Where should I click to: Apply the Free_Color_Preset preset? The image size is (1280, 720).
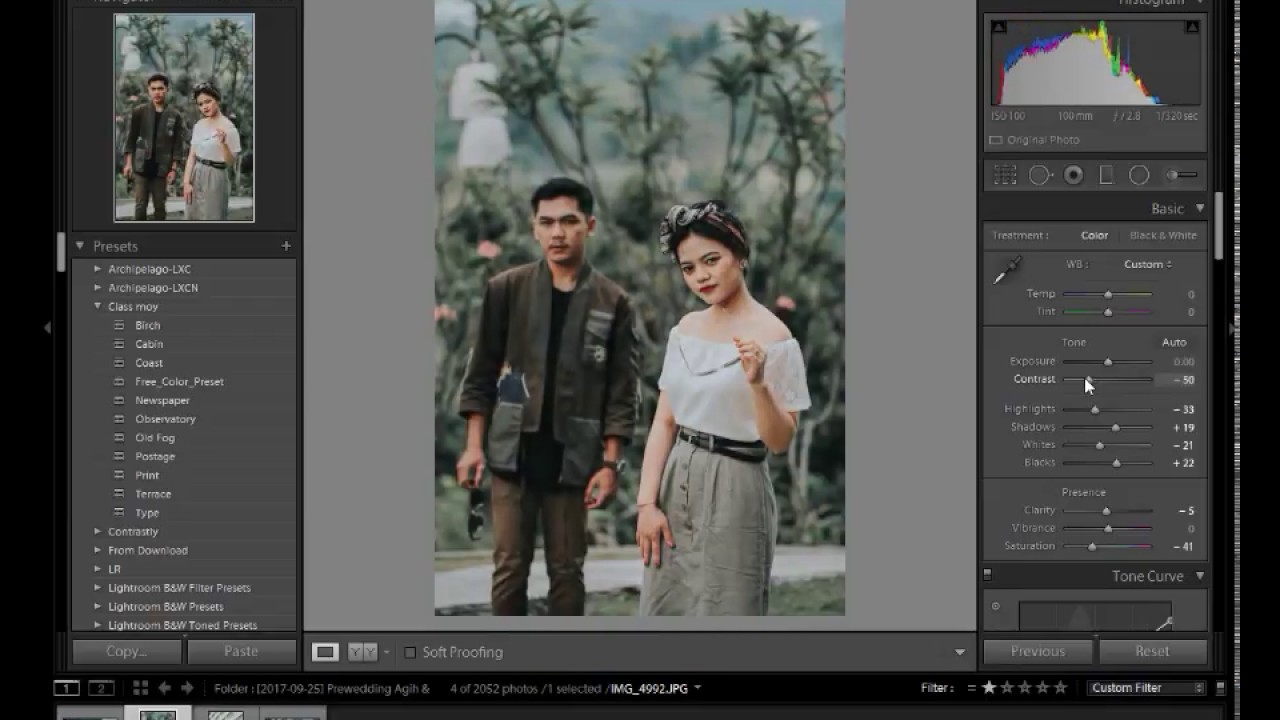[179, 382]
